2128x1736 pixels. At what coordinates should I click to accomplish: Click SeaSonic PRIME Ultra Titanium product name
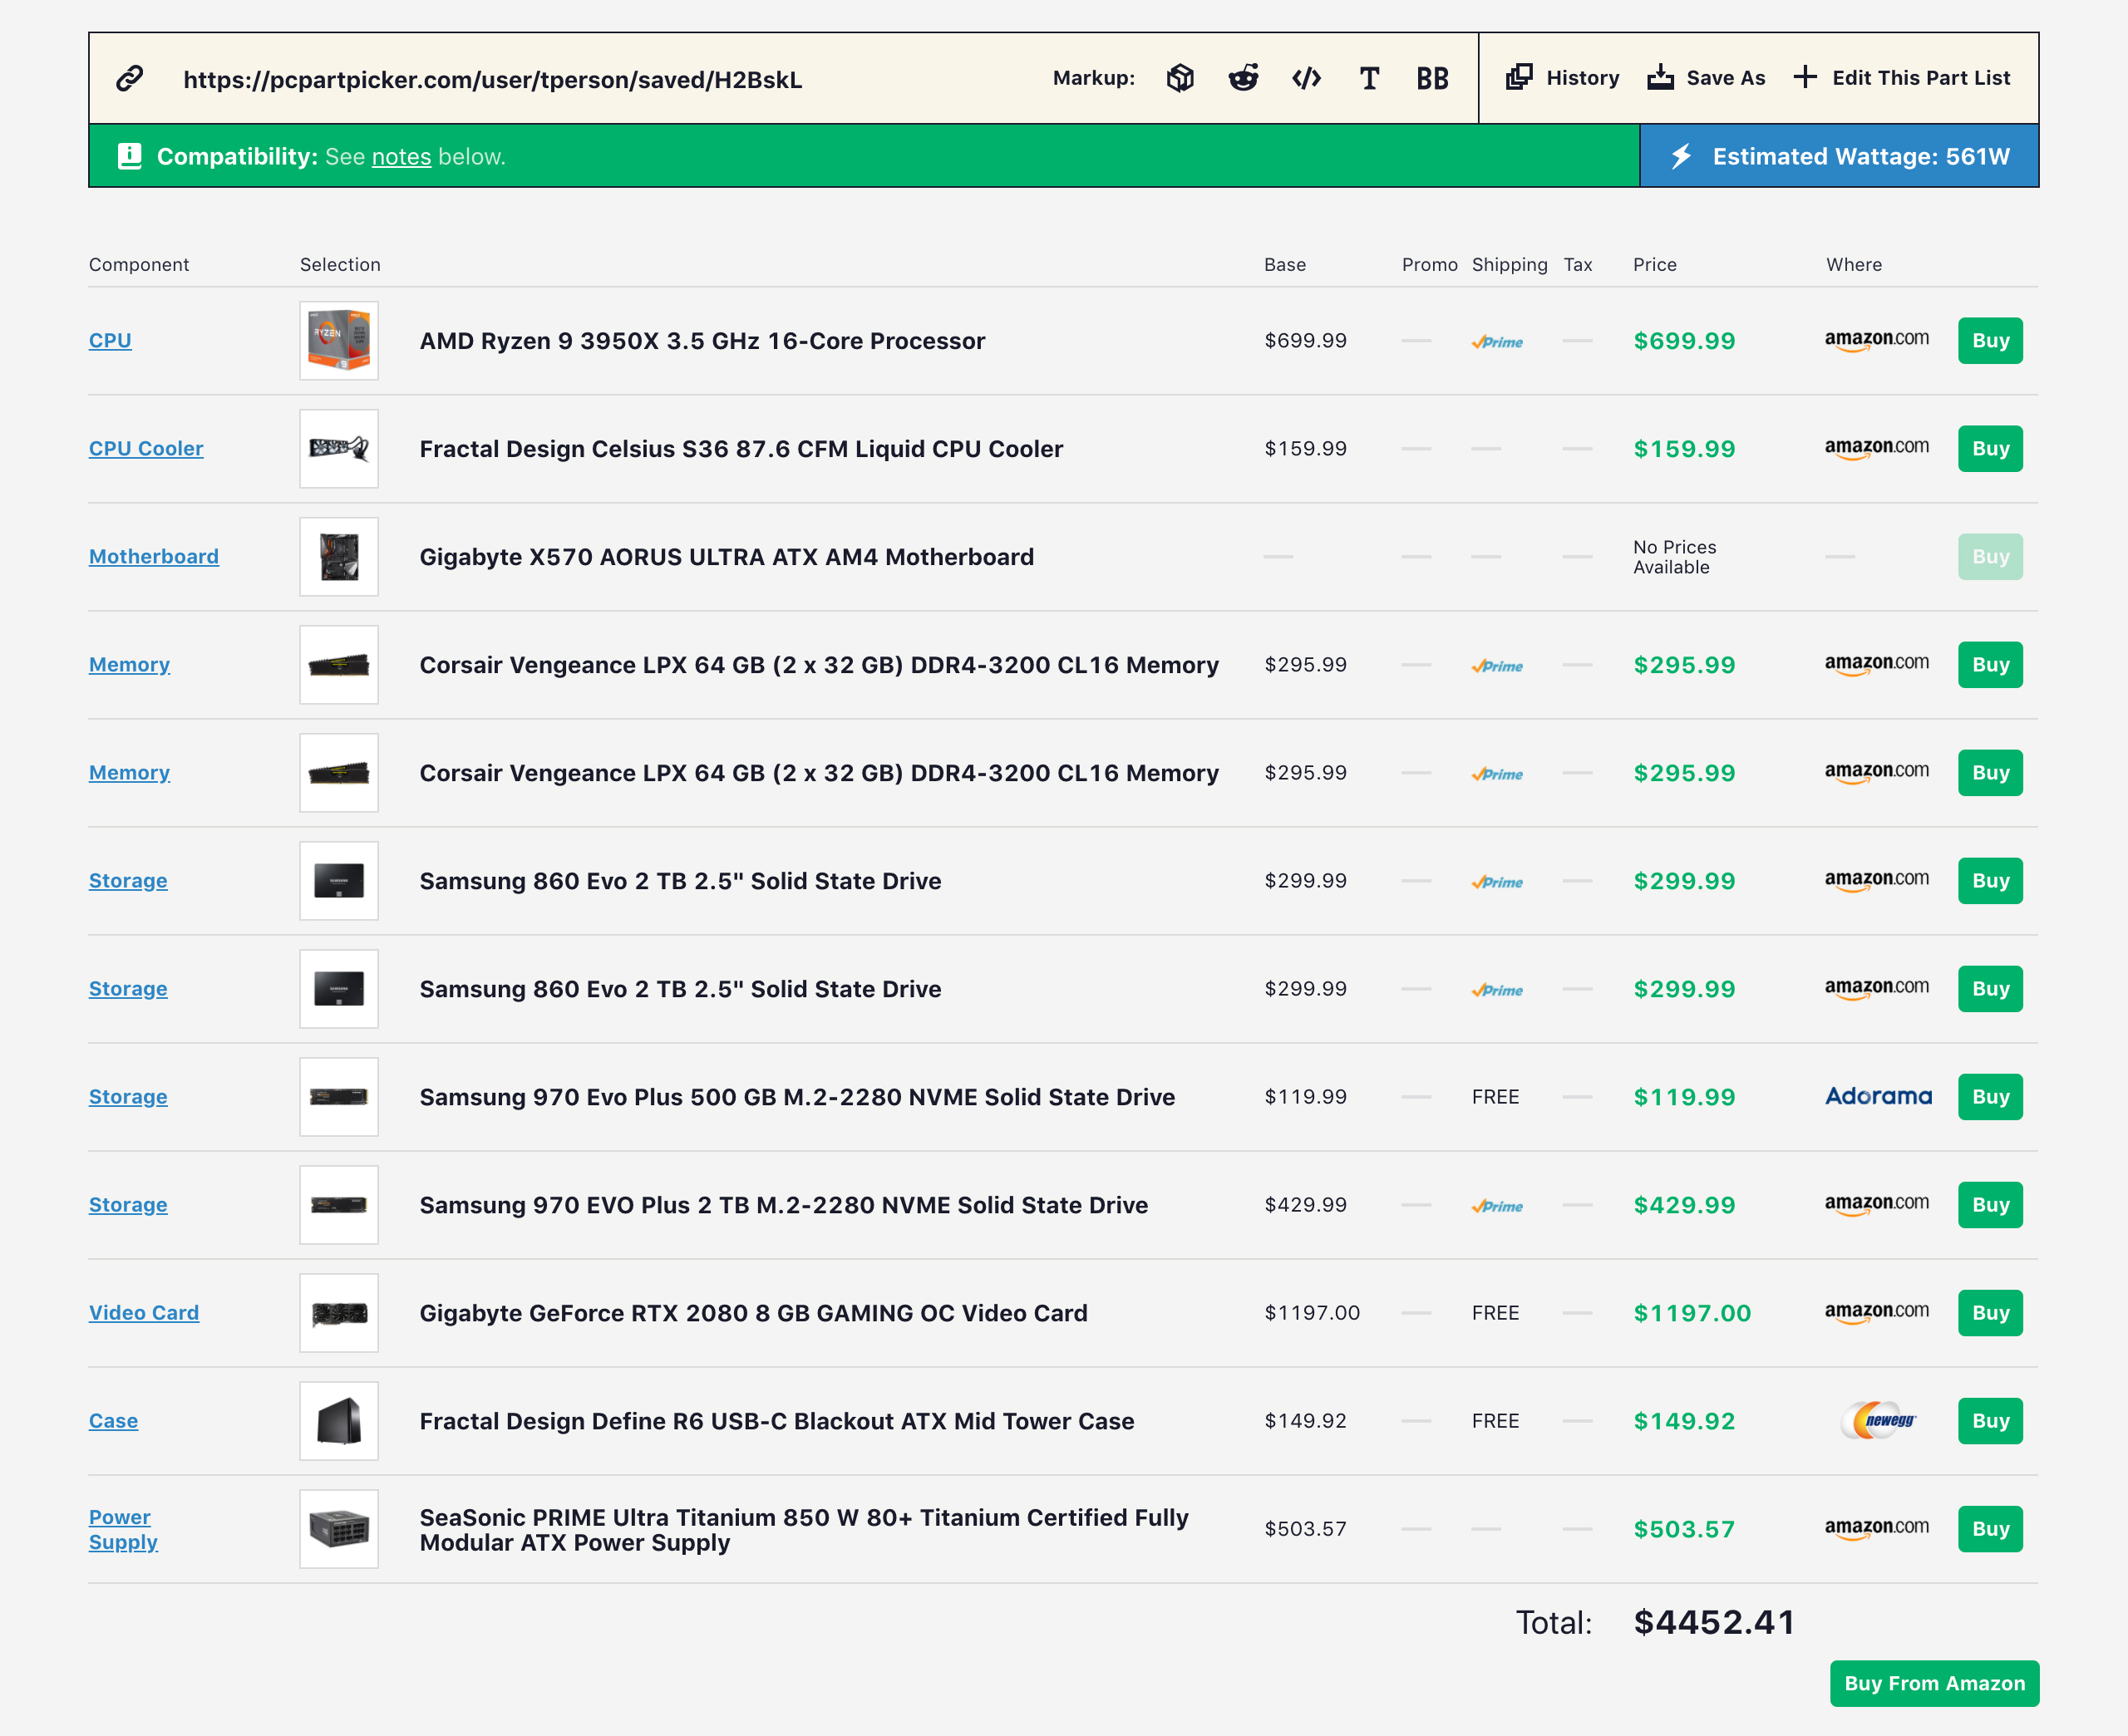point(804,1529)
